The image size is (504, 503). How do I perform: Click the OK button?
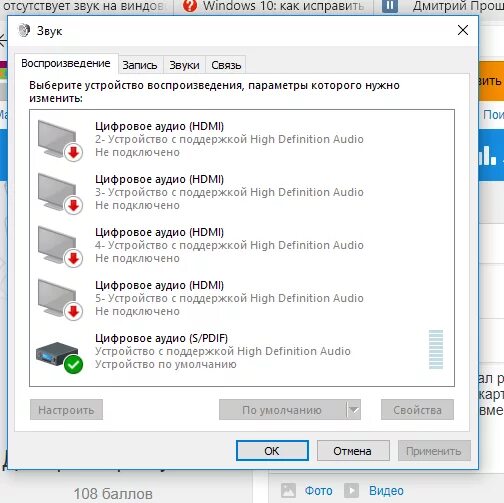coord(272,451)
